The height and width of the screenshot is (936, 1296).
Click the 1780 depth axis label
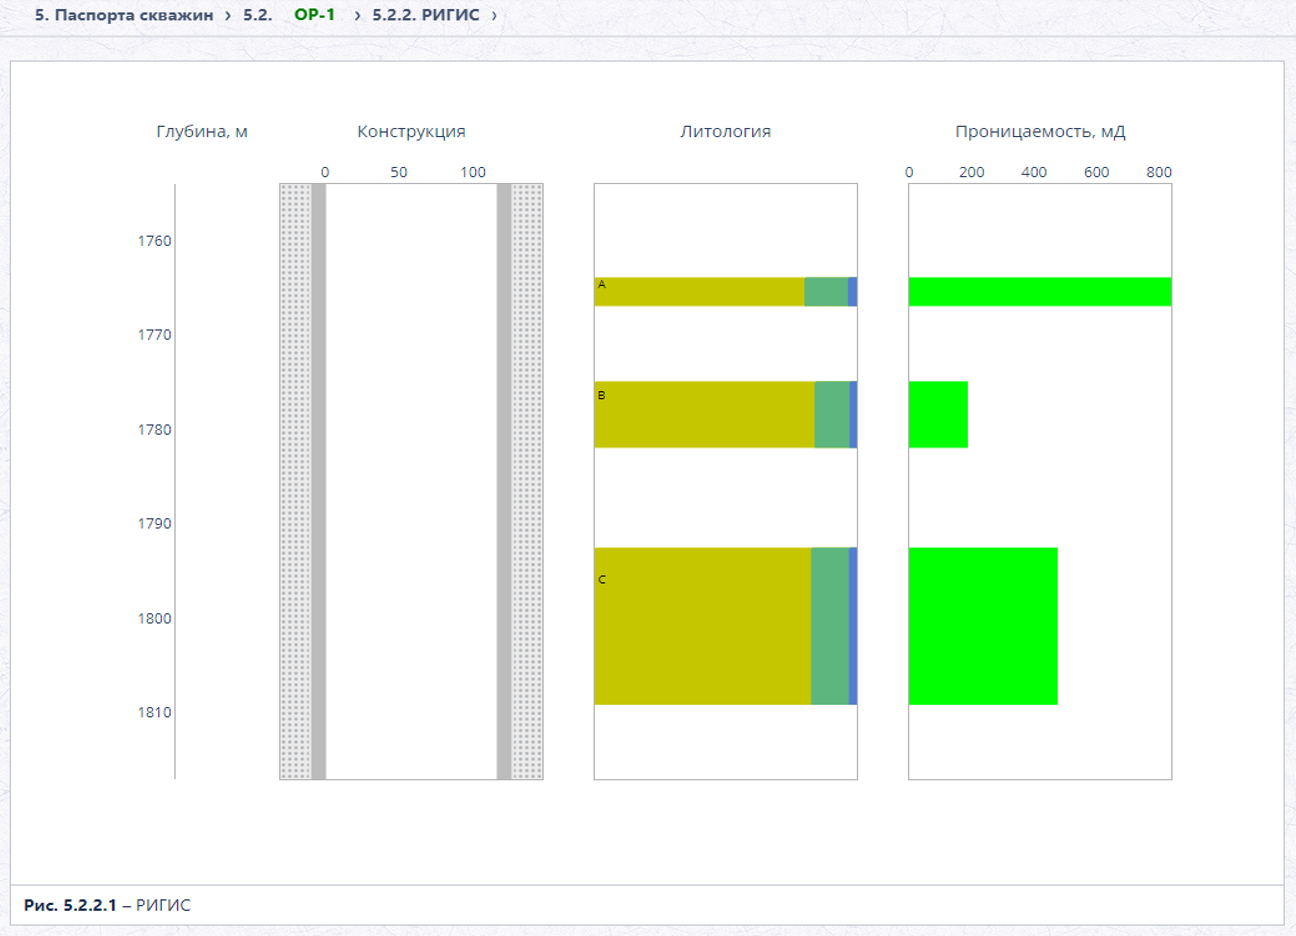(x=155, y=429)
